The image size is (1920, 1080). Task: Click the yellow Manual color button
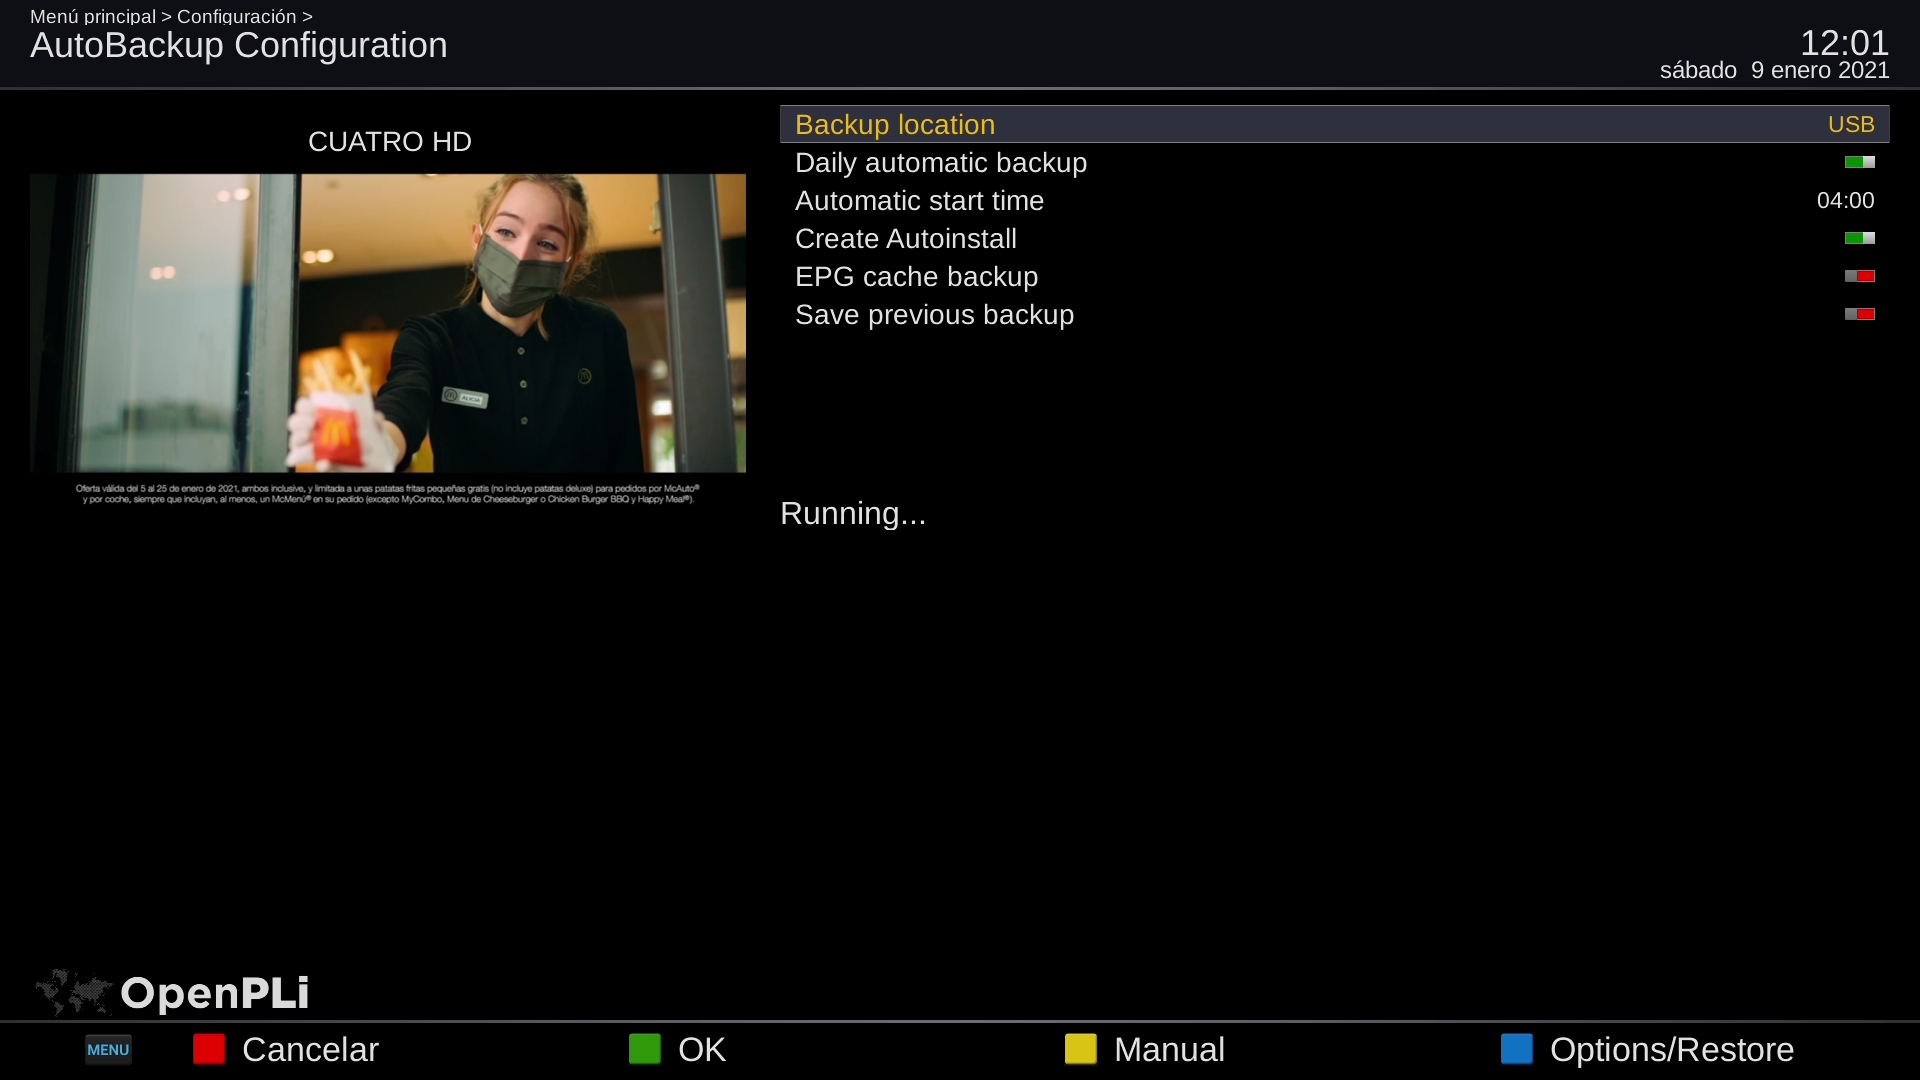[1080, 1049]
